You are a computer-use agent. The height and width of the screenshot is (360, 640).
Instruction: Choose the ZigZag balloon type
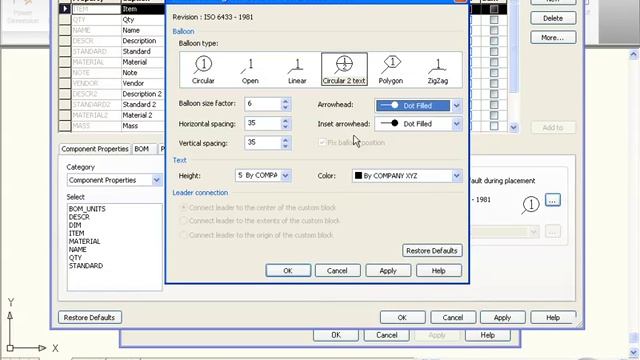438,69
